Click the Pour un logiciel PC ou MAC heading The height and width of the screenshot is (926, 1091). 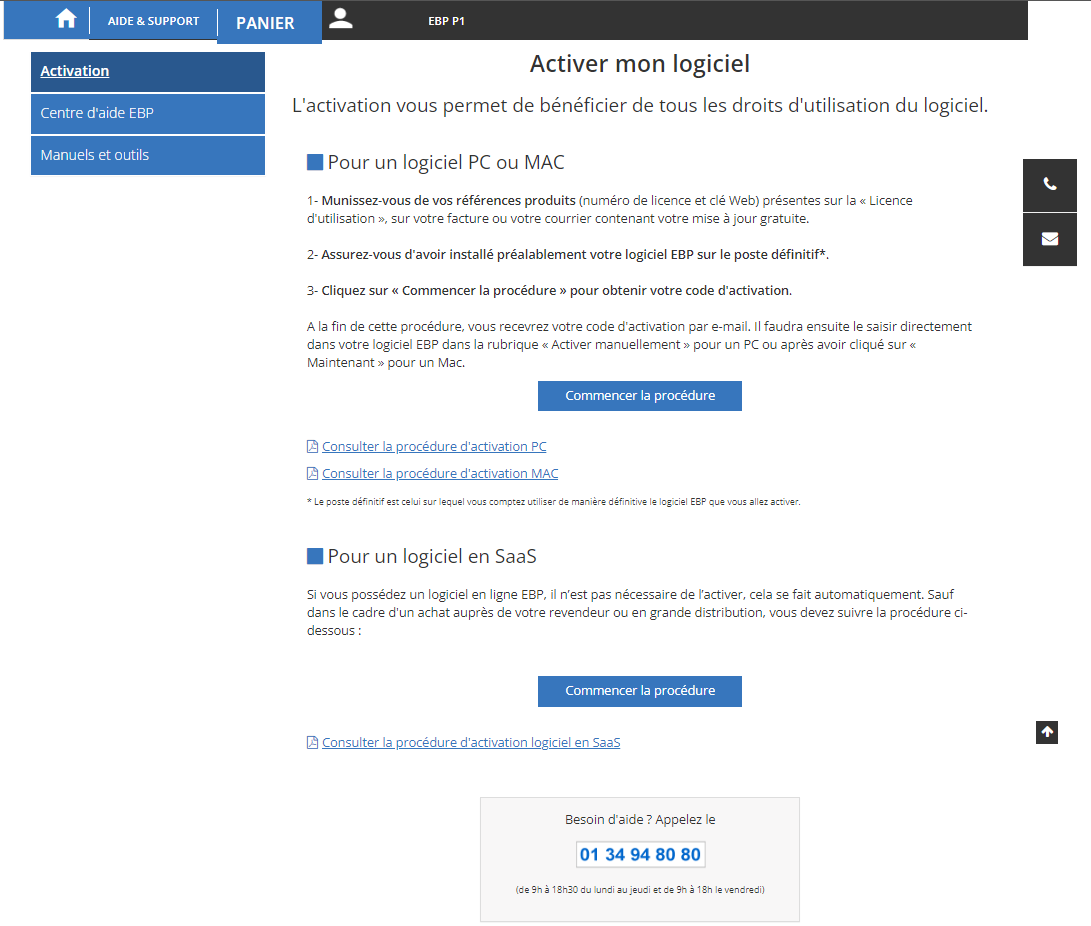(446, 162)
